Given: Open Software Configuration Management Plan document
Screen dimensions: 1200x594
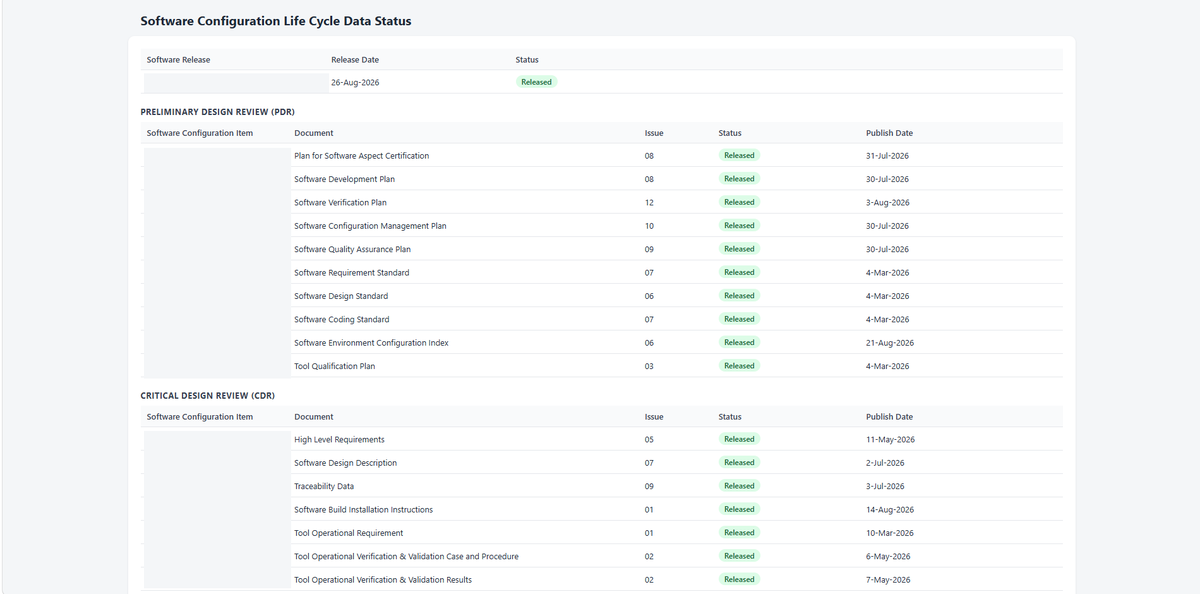Looking at the screenshot, I should pos(370,226).
